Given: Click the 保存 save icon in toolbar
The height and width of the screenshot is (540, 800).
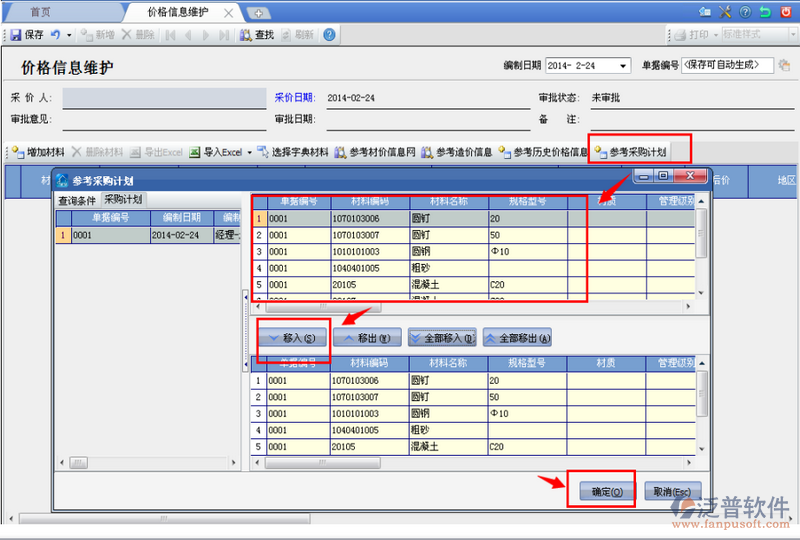Looking at the screenshot, I should pos(16,34).
